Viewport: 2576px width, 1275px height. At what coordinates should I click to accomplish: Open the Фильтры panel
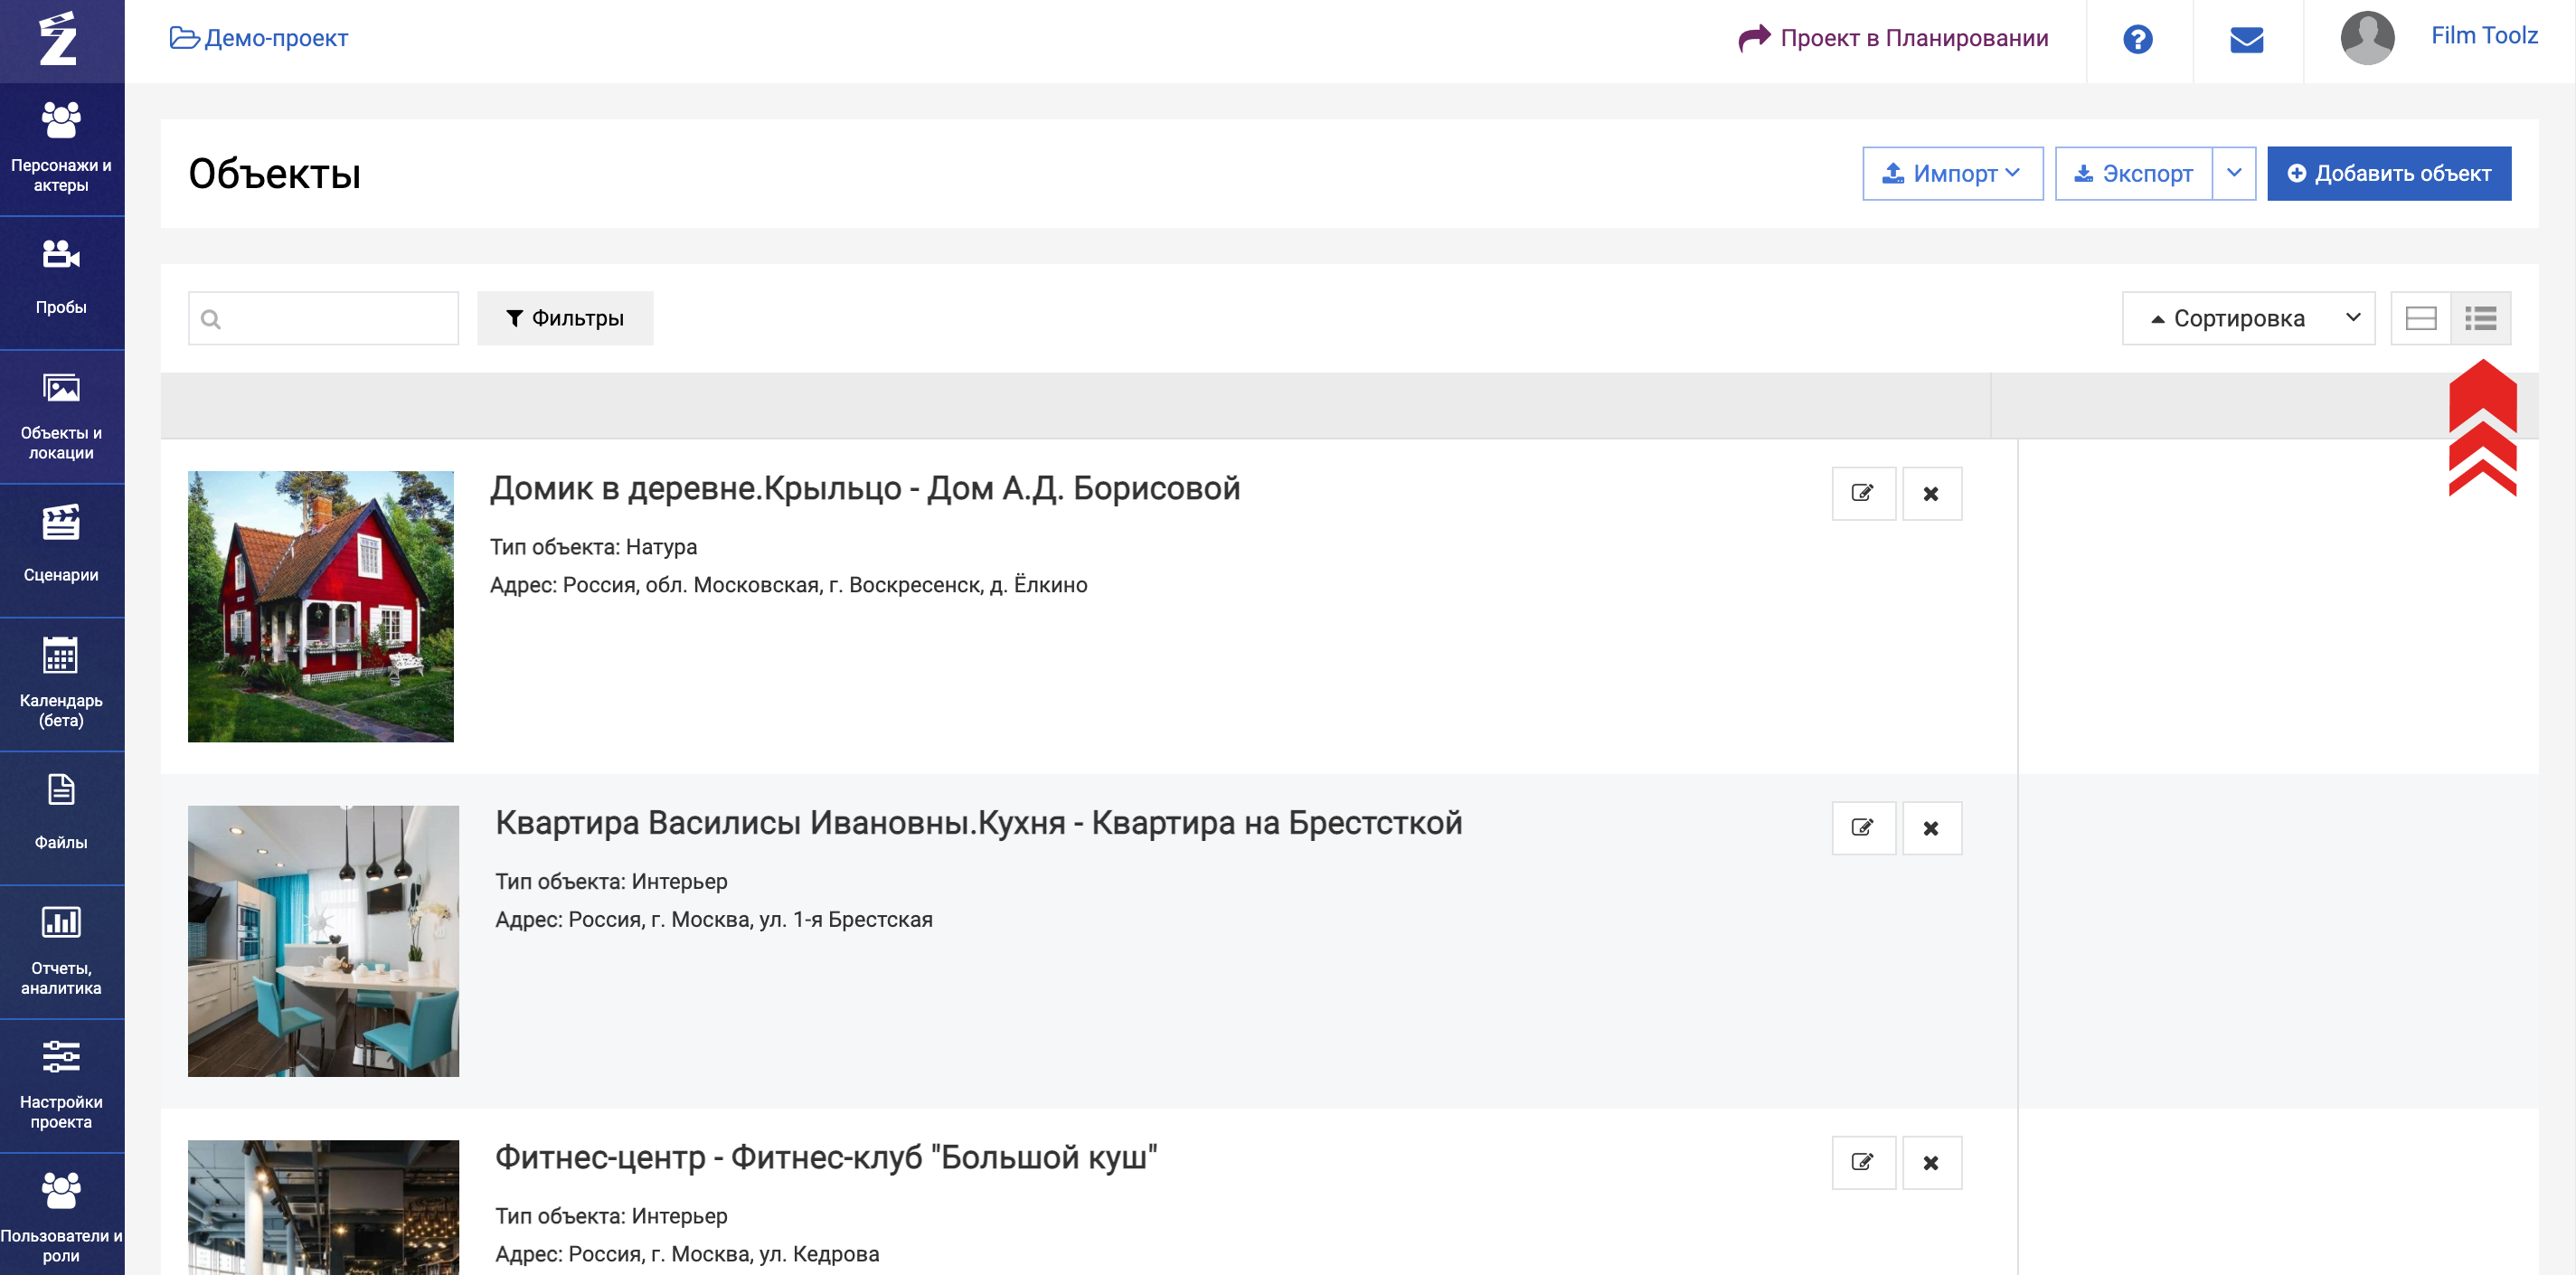(565, 318)
